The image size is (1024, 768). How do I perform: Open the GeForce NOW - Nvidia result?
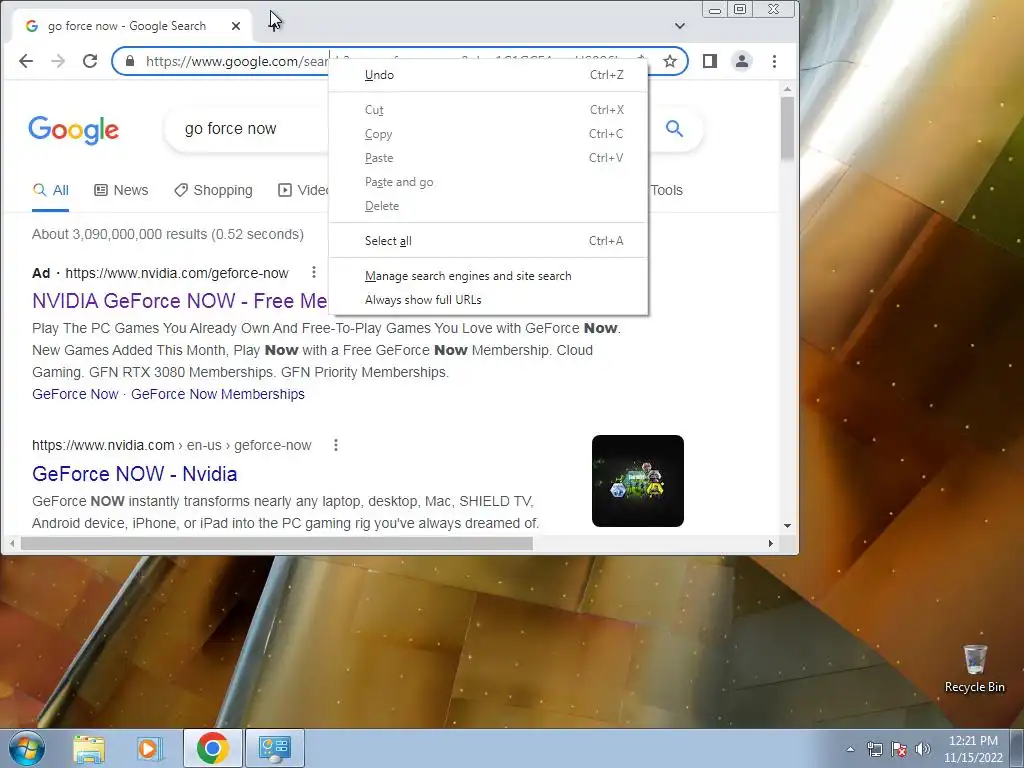(x=135, y=474)
